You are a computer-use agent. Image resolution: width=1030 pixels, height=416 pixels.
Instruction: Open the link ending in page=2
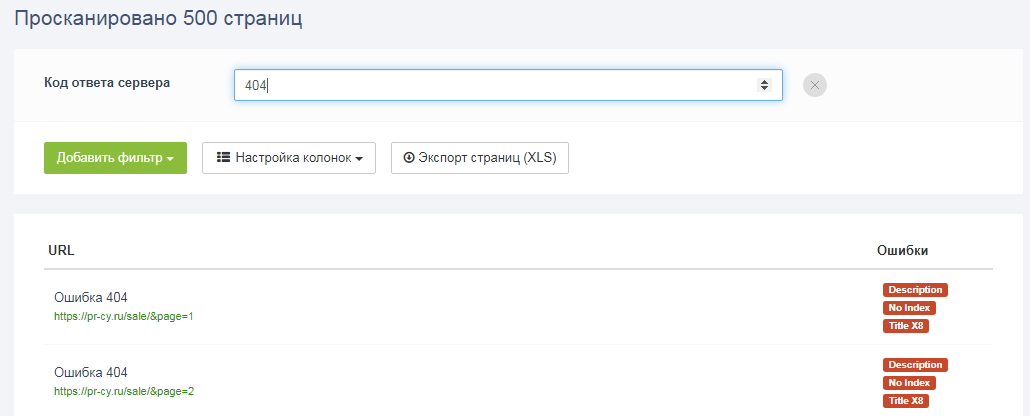(123, 391)
